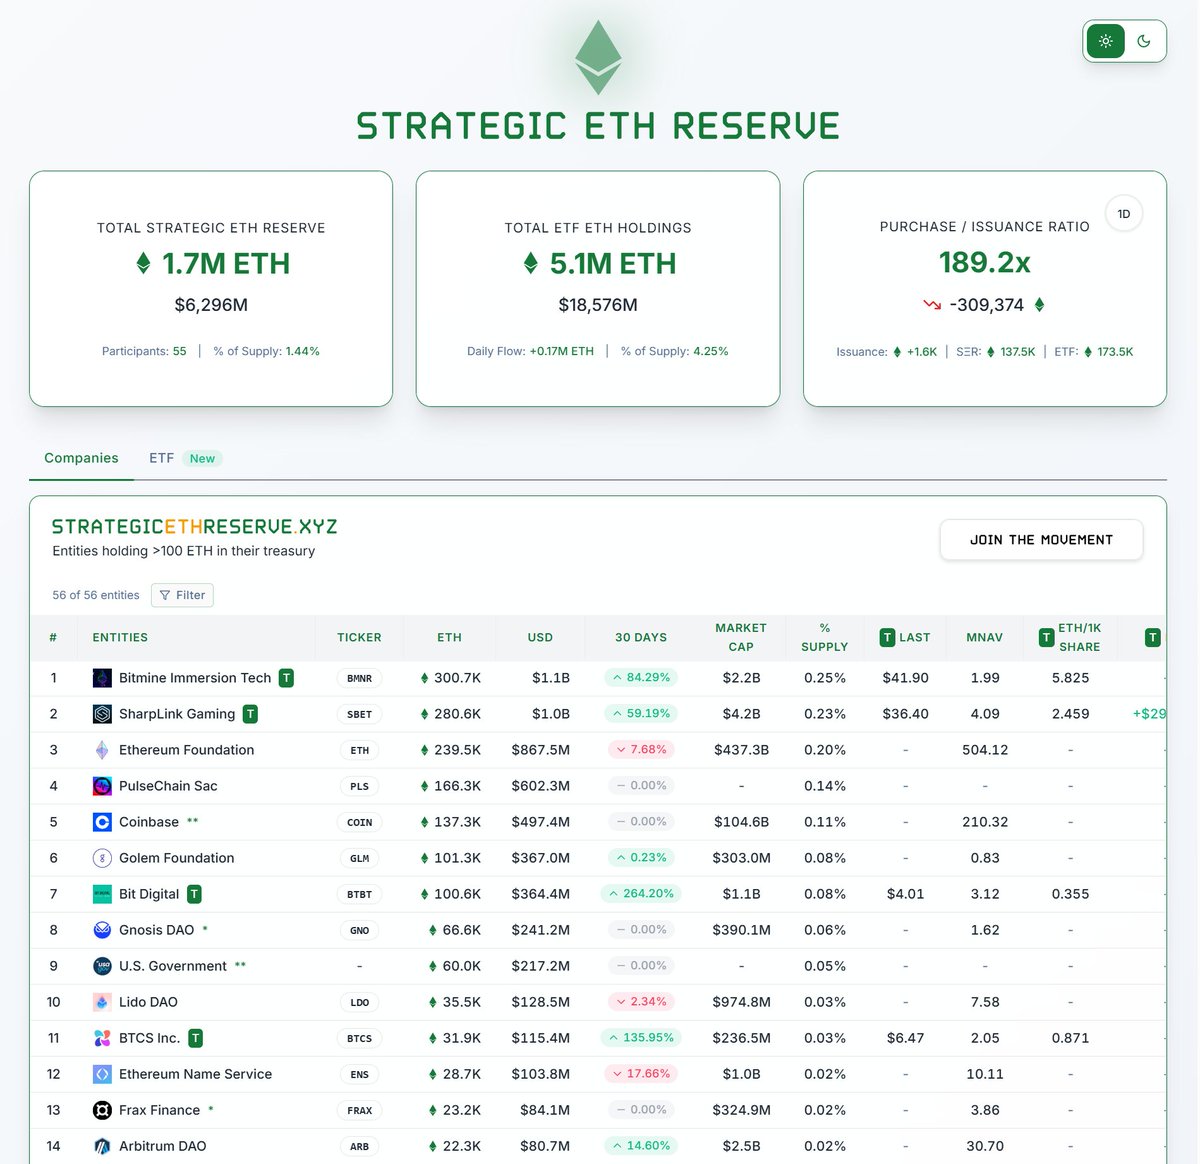Open the Filter button
Screen dimensions: 1200x1164
pyautogui.click(x=182, y=595)
